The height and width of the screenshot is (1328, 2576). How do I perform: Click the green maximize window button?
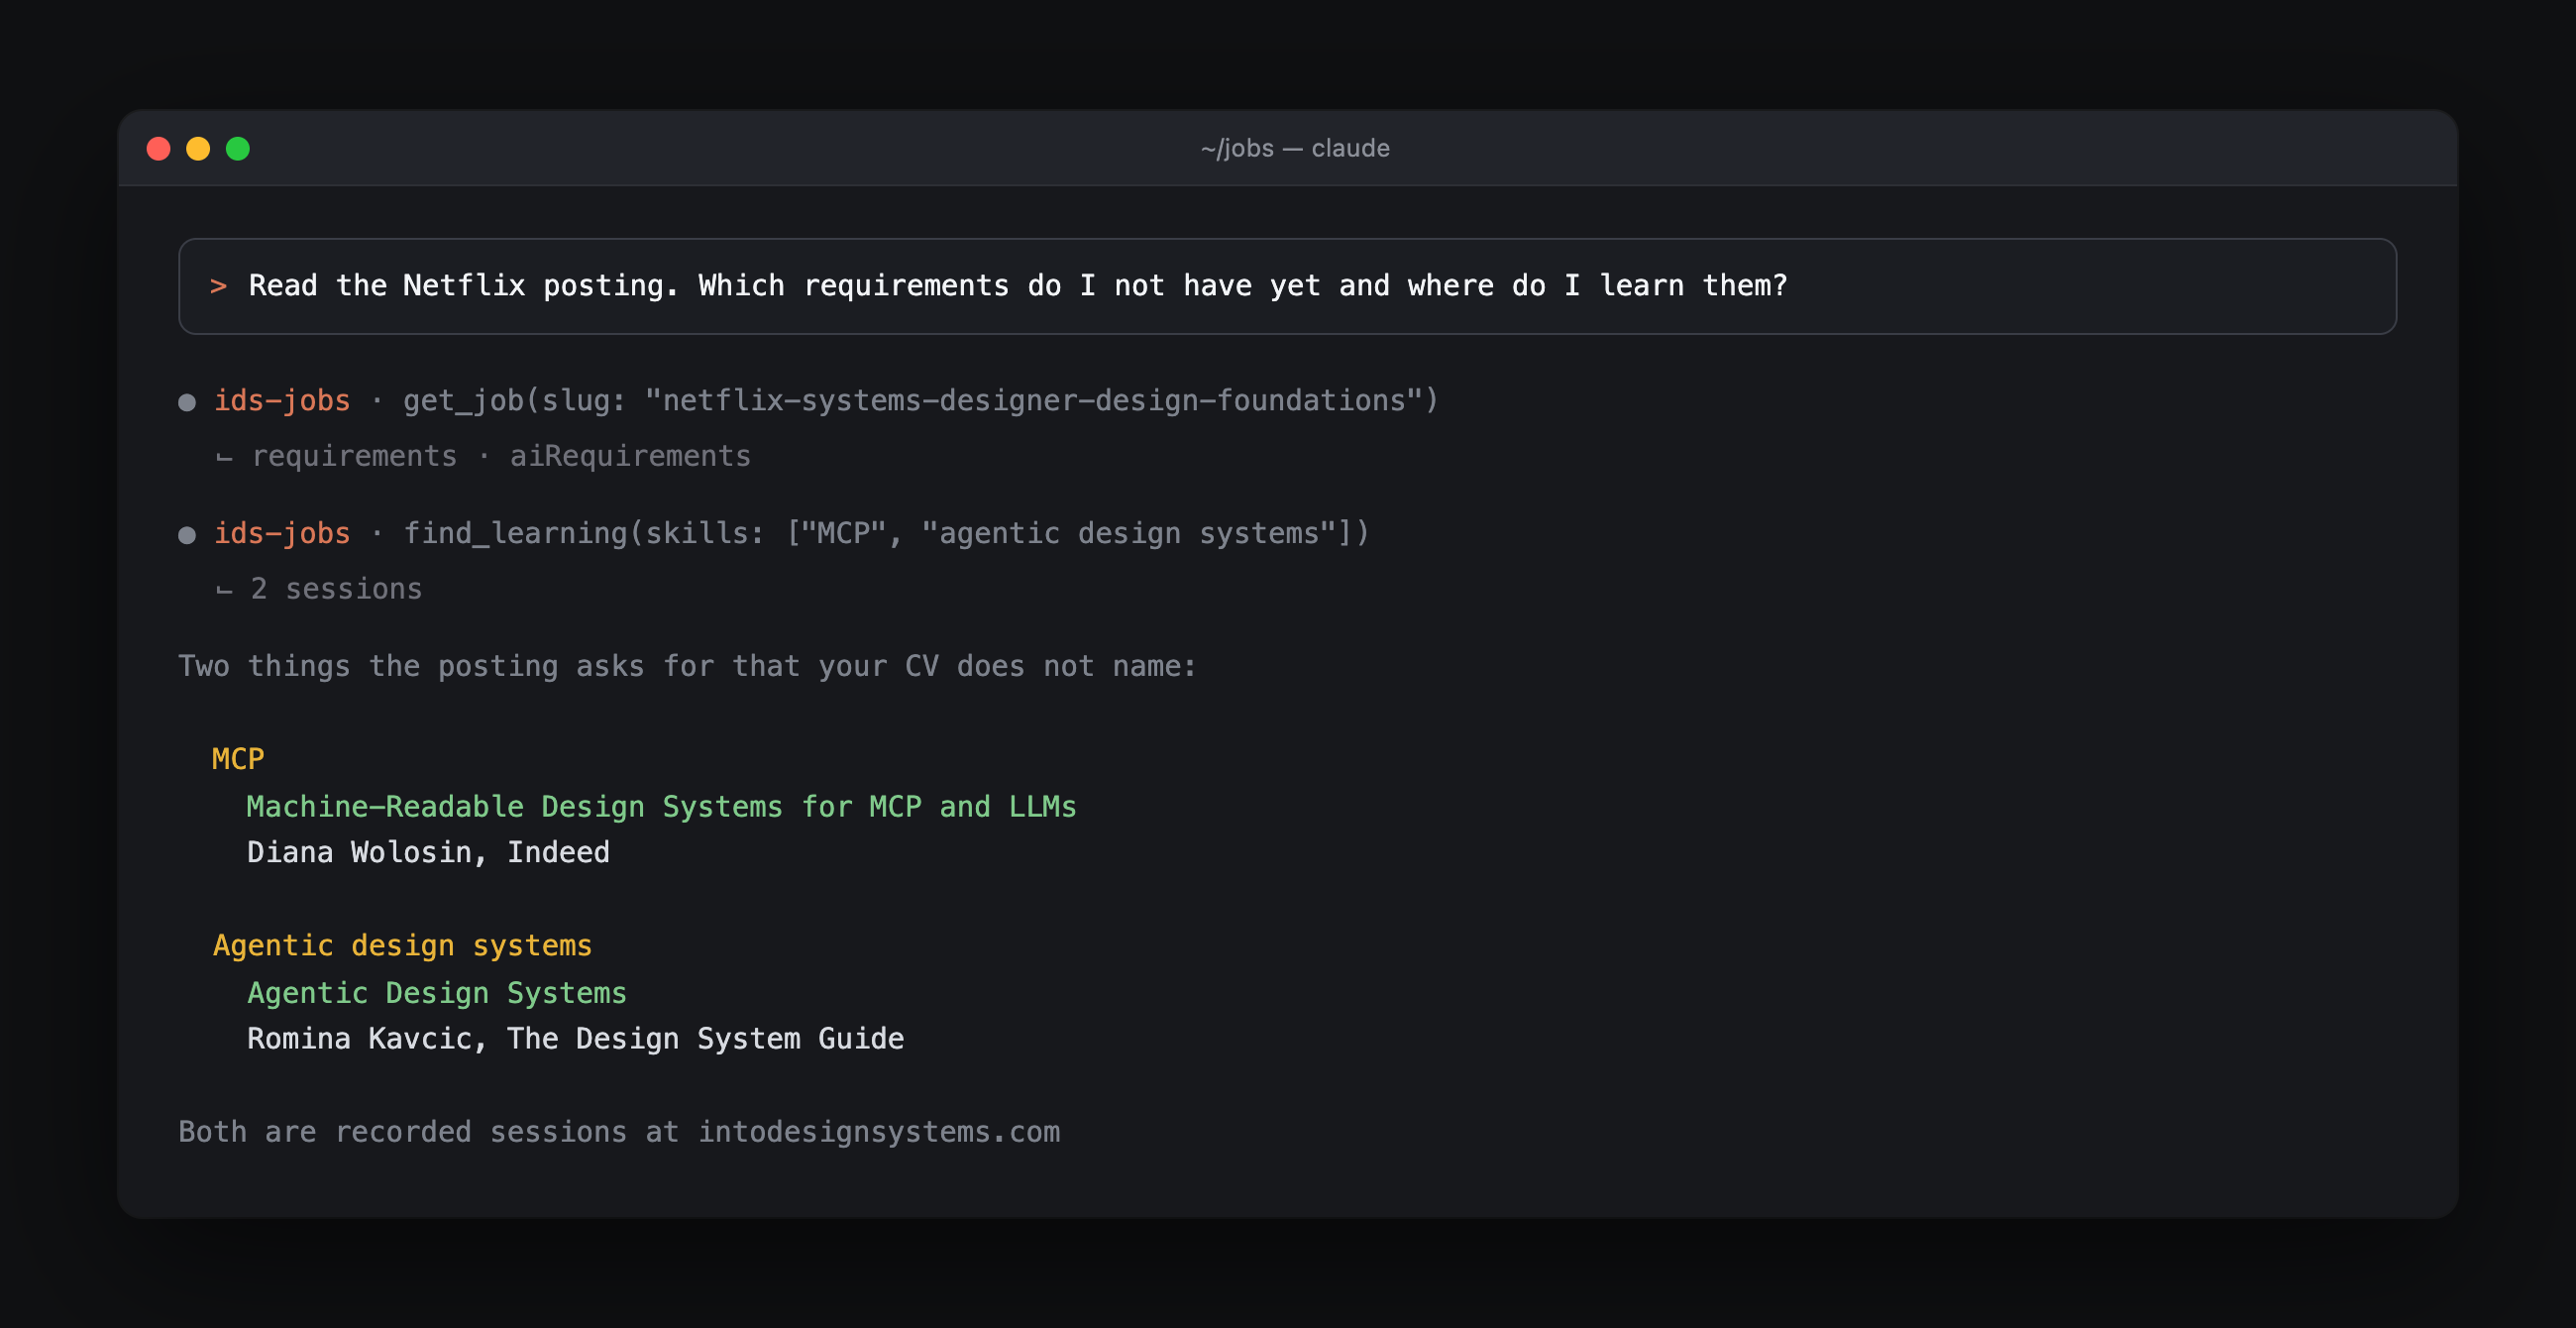tap(238, 149)
